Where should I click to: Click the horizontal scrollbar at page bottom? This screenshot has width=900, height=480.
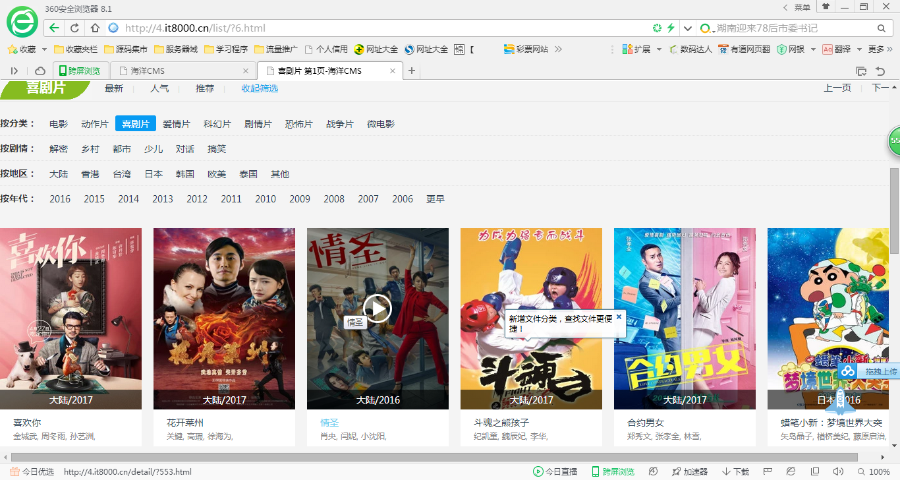coord(434,458)
